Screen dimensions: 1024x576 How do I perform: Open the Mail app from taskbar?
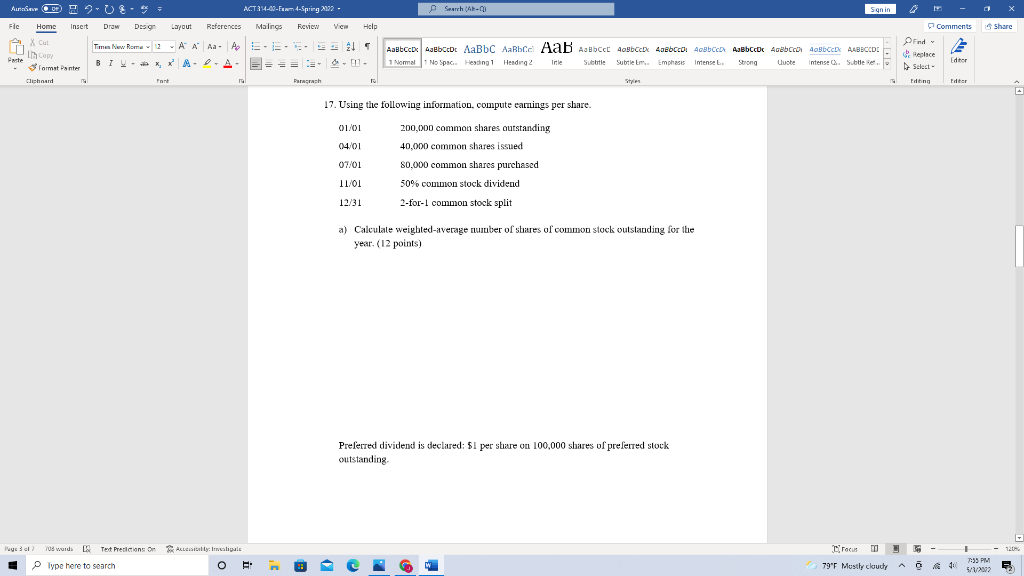coord(327,566)
